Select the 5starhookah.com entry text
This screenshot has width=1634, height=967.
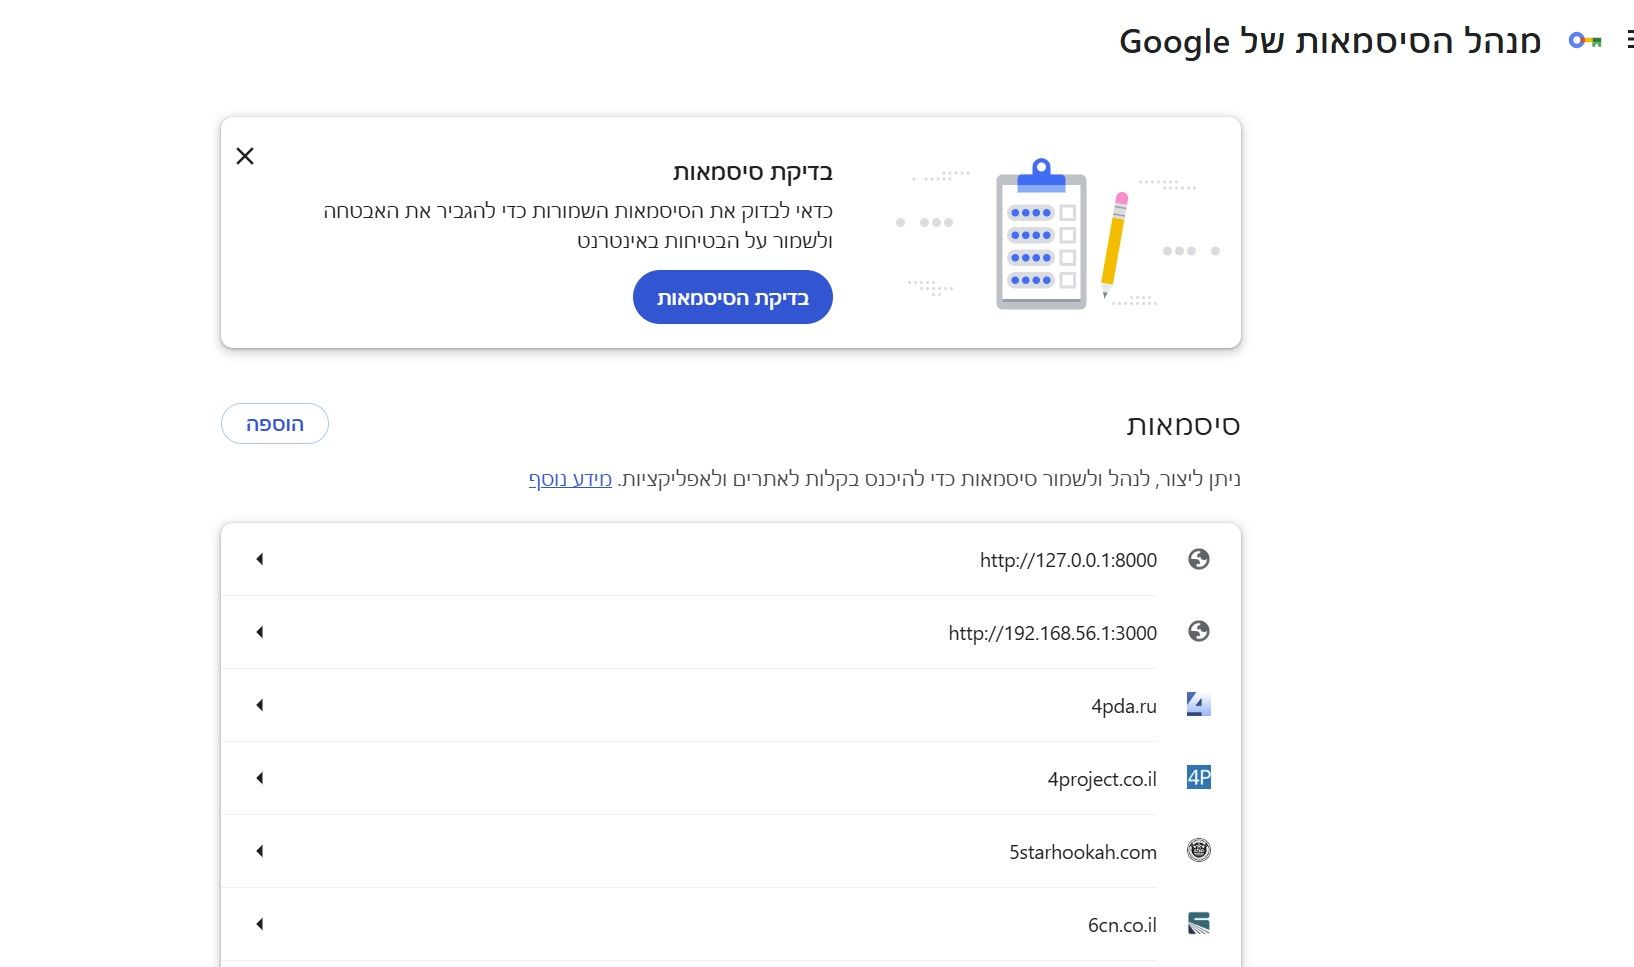[x=1083, y=852]
